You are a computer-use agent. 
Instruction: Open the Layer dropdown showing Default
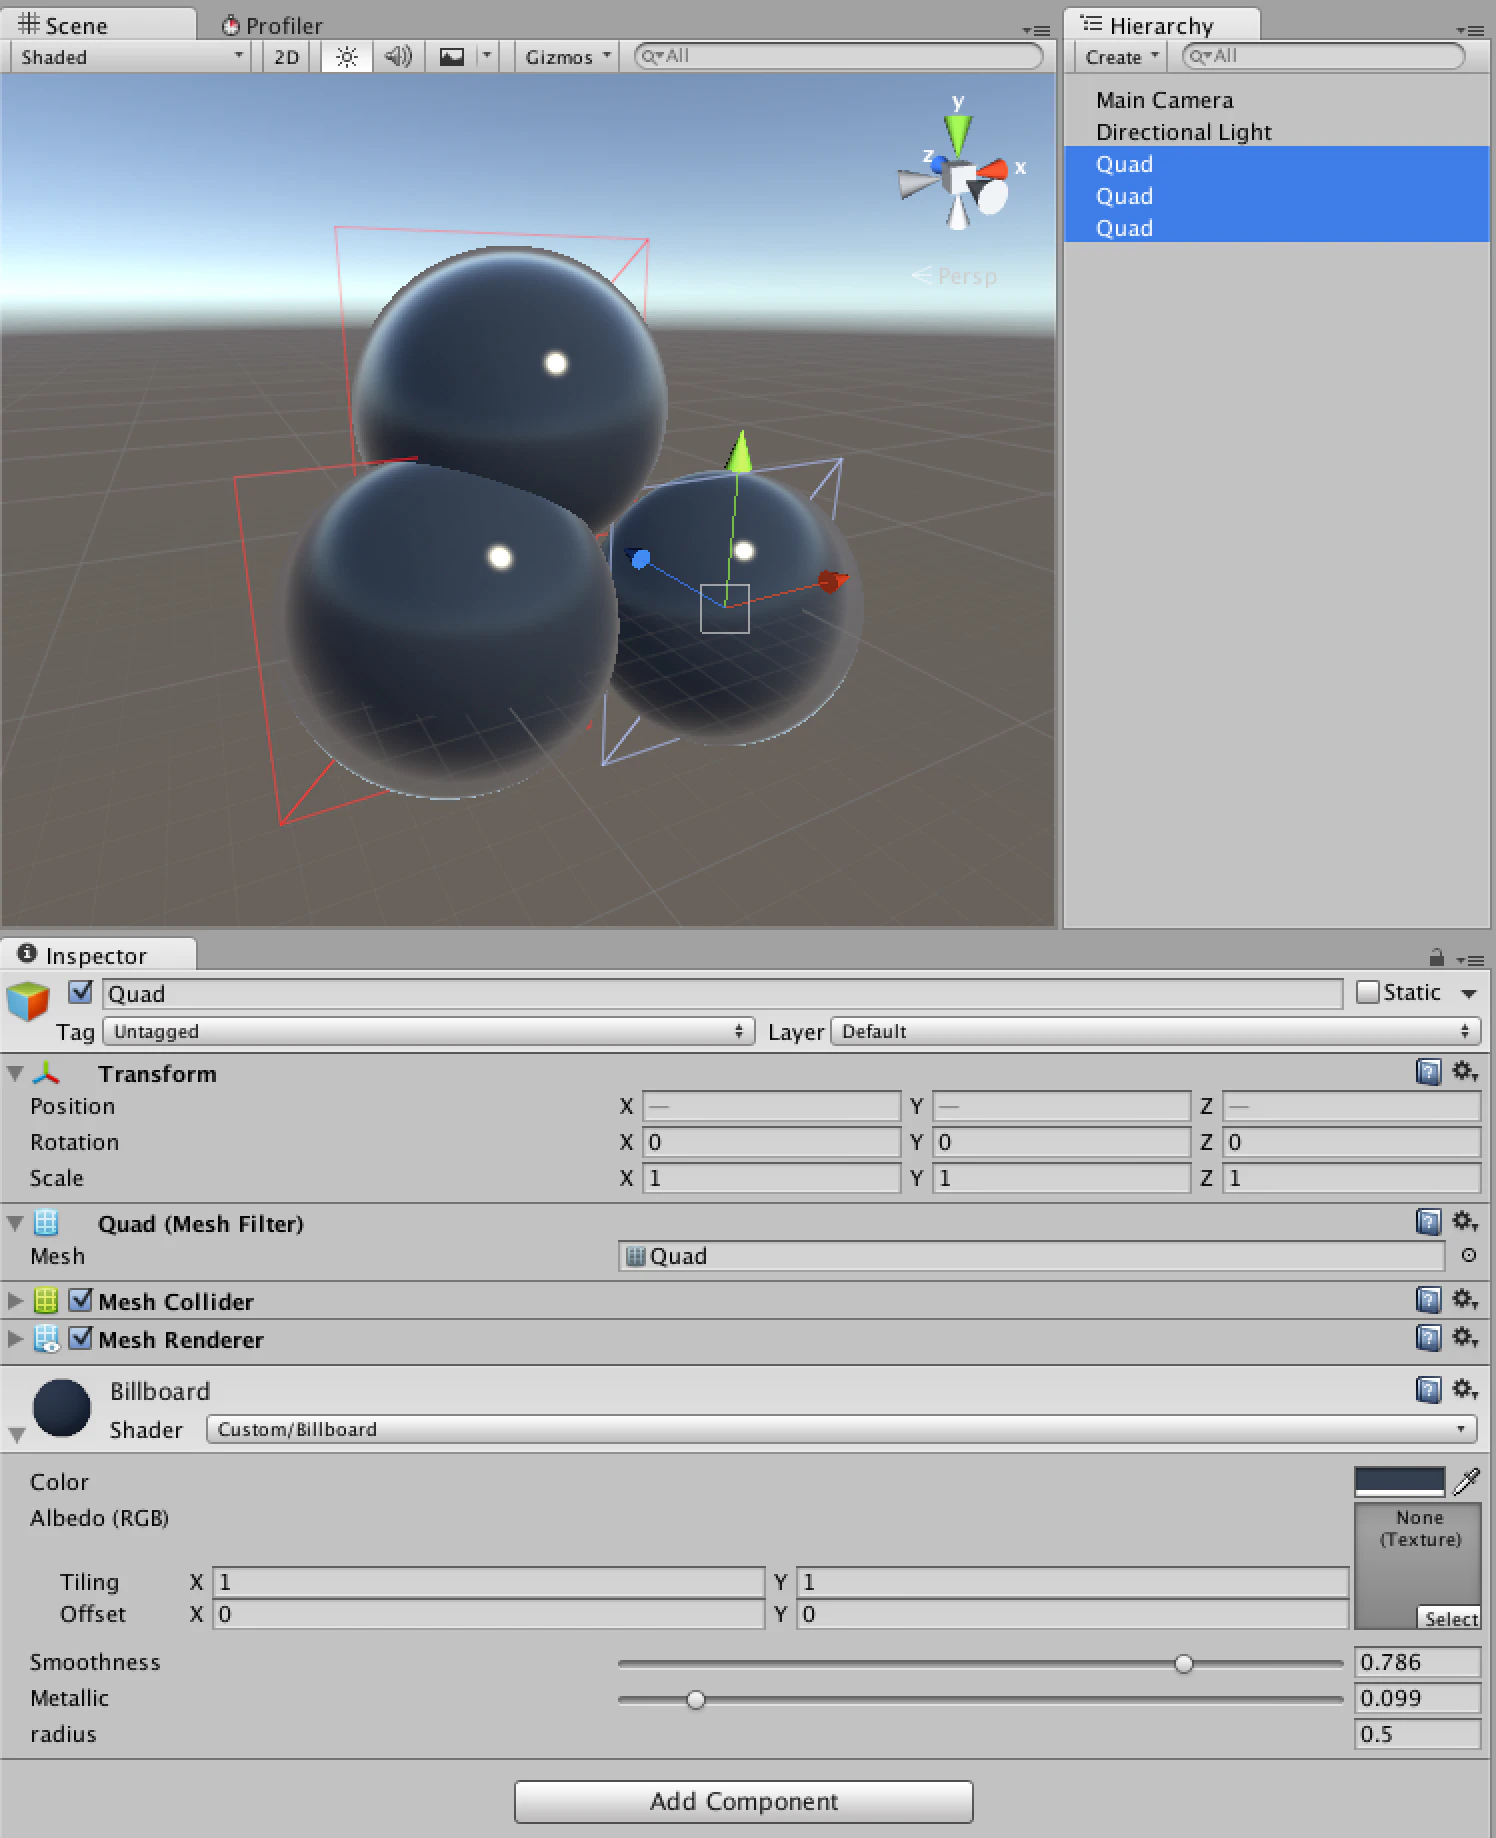pos(1156,1031)
